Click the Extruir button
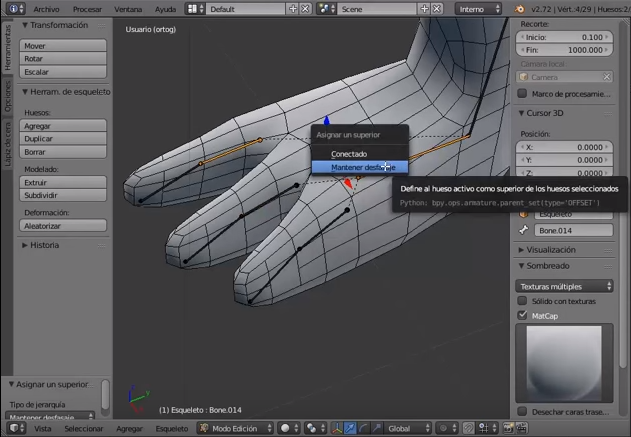 63,182
